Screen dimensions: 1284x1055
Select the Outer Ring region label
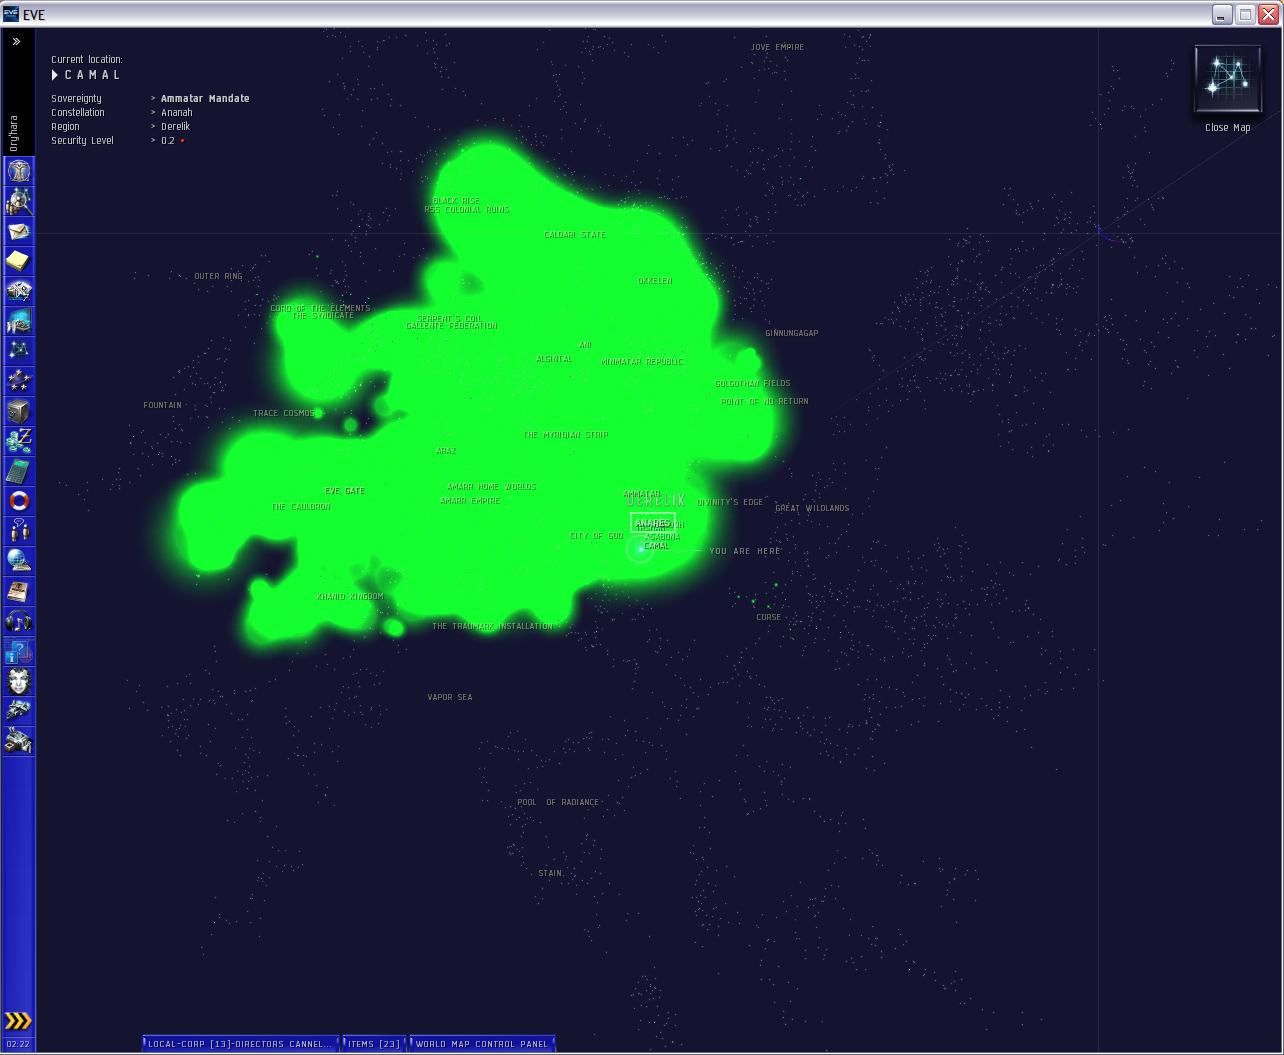click(218, 276)
